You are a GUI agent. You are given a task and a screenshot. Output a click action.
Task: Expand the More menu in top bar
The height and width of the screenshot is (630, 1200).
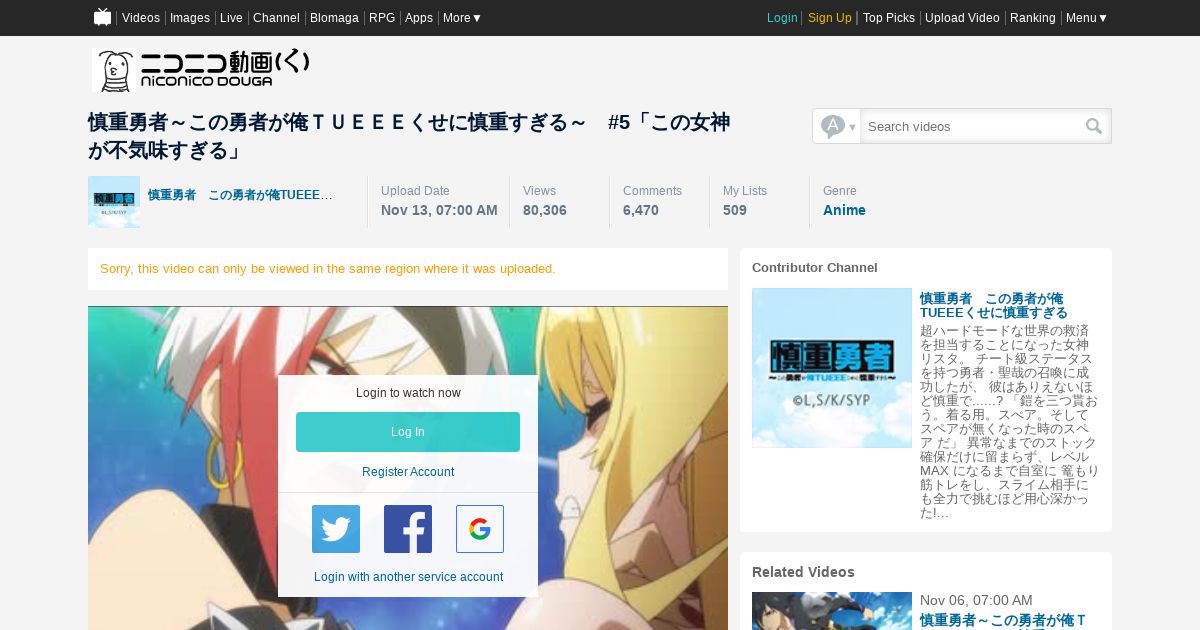point(462,18)
